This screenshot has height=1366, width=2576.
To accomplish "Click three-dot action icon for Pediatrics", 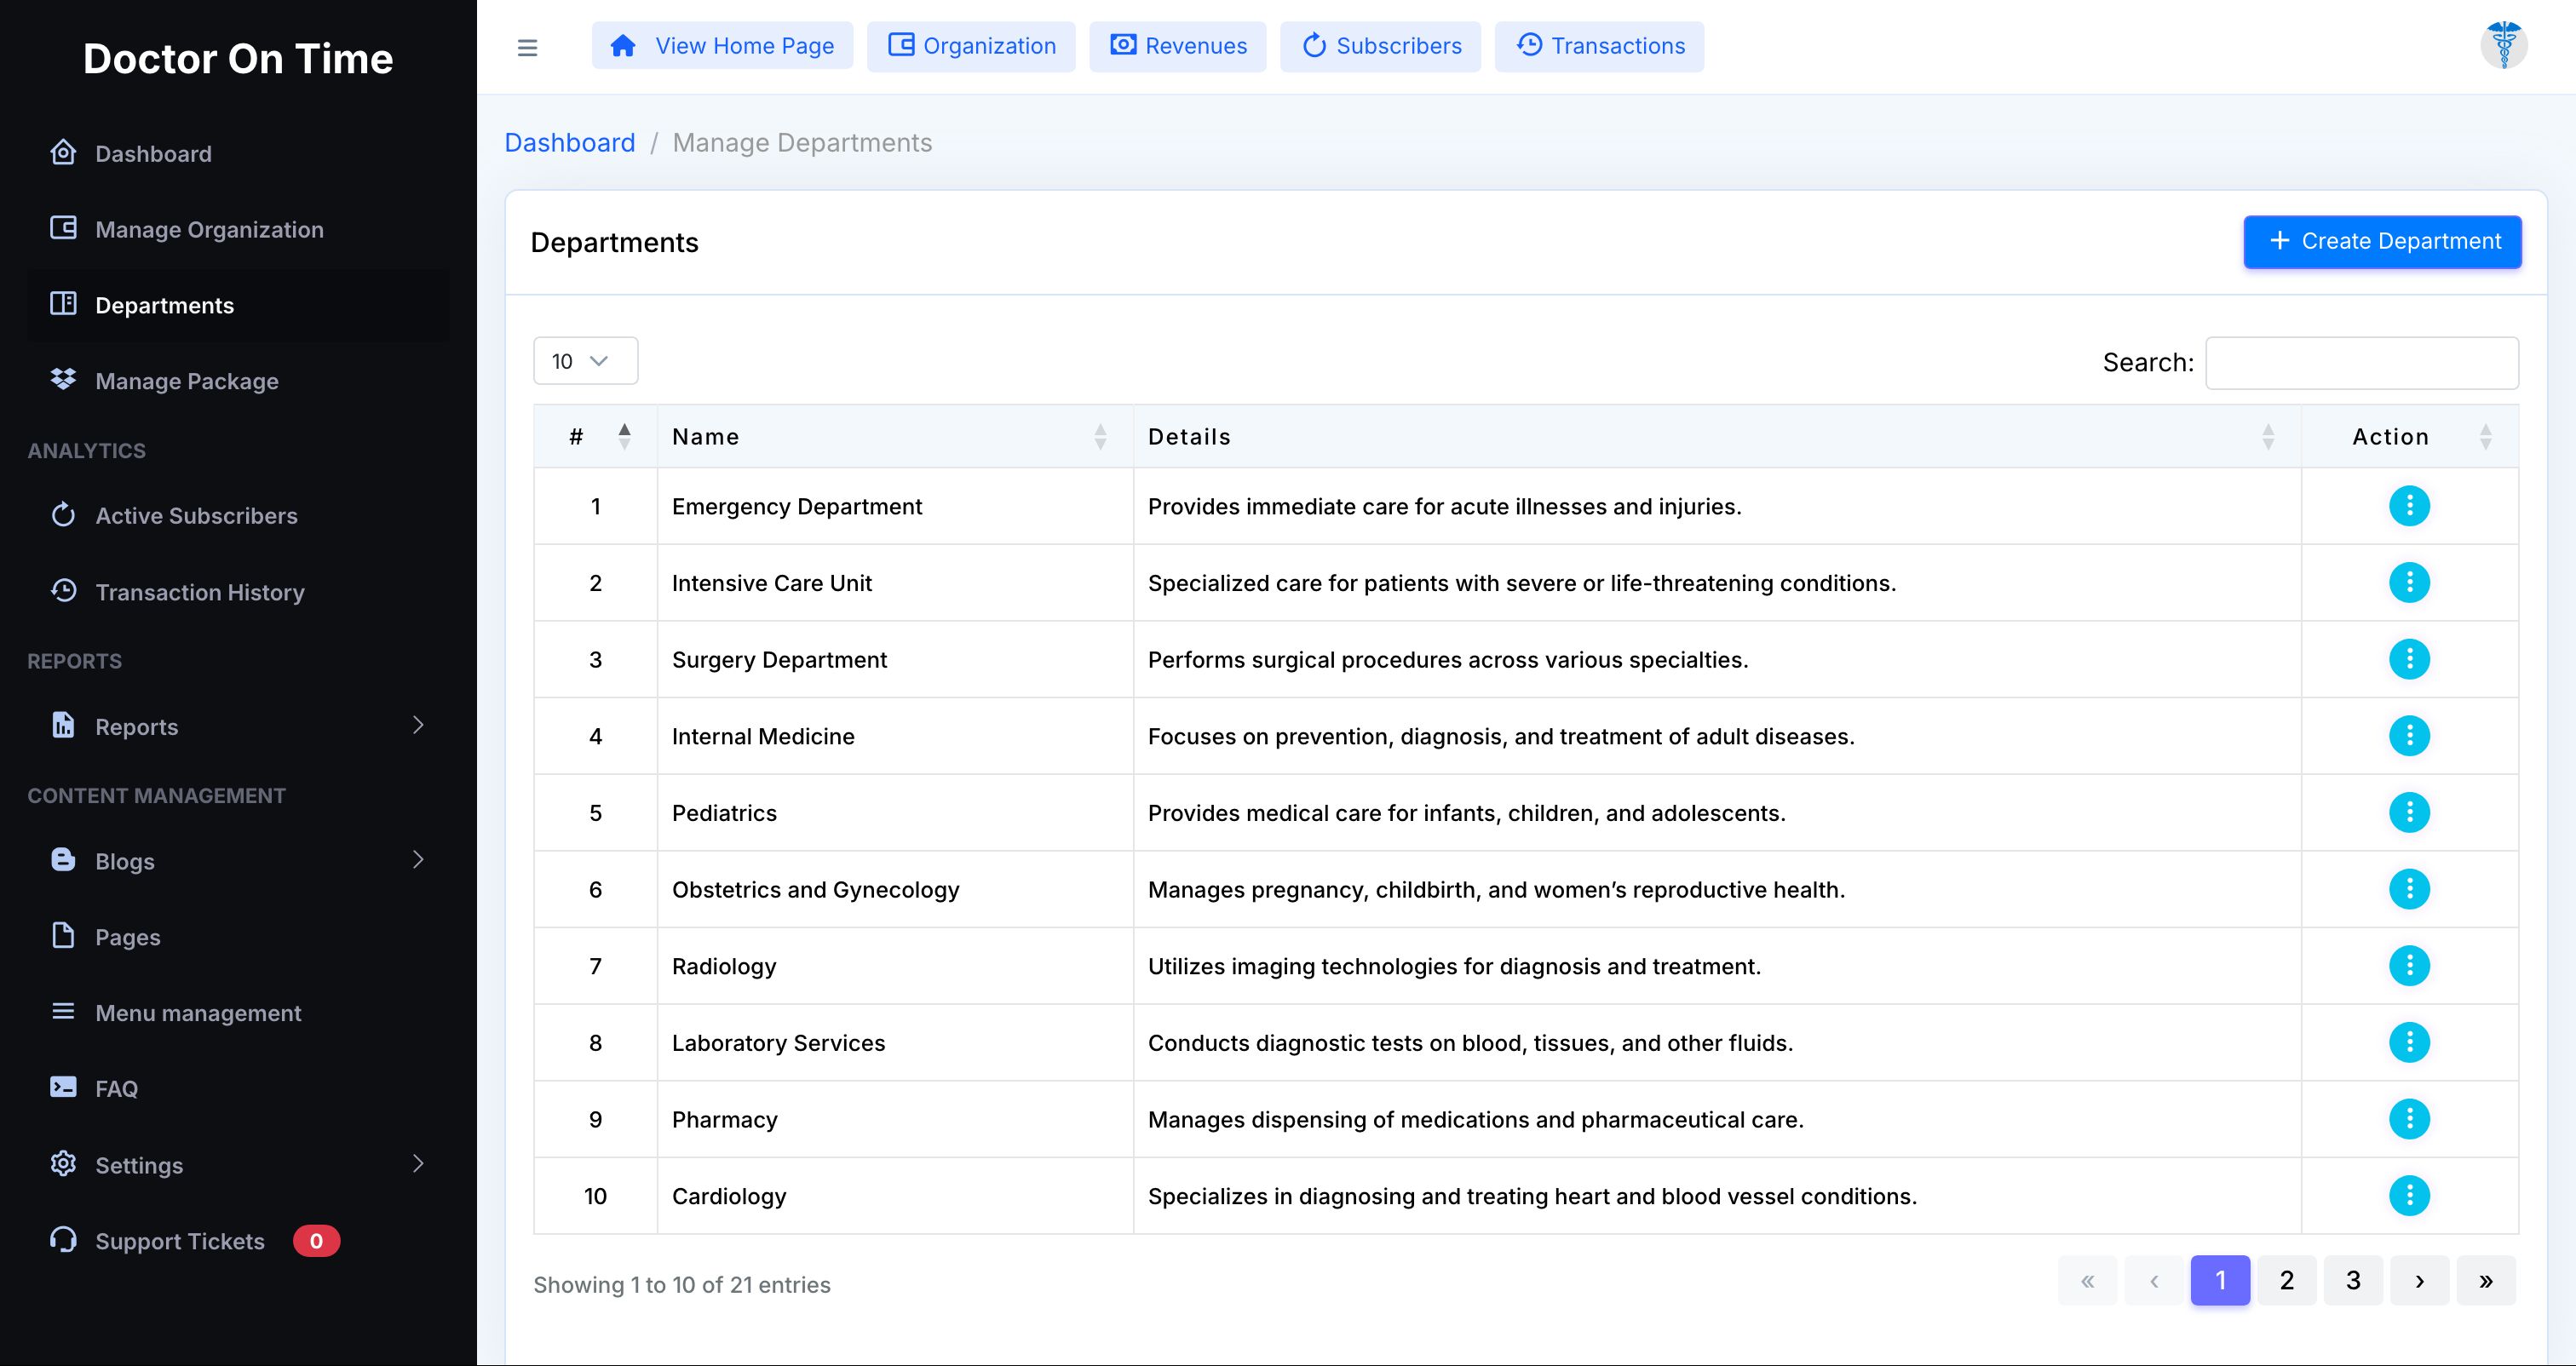I will pyautogui.click(x=2408, y=813).
